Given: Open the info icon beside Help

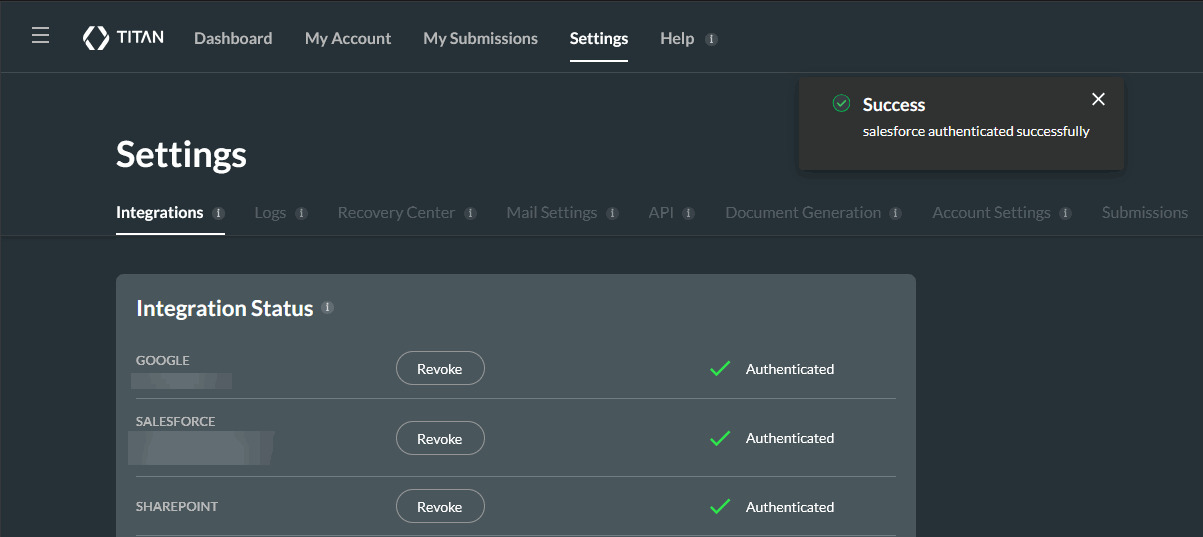Looking at the screenshot, I should [x=711, y=39].
